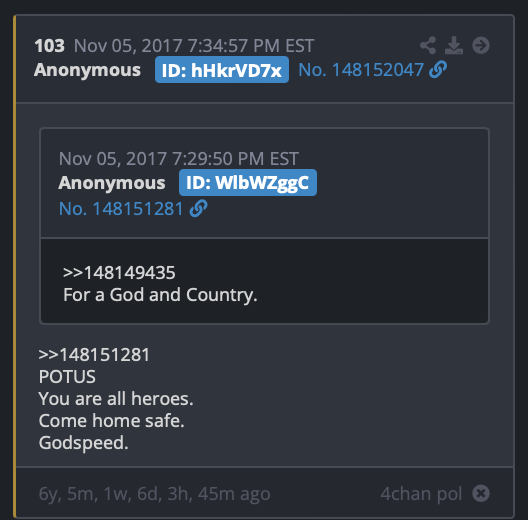Click the 4chan pol source label

[421, 494]
